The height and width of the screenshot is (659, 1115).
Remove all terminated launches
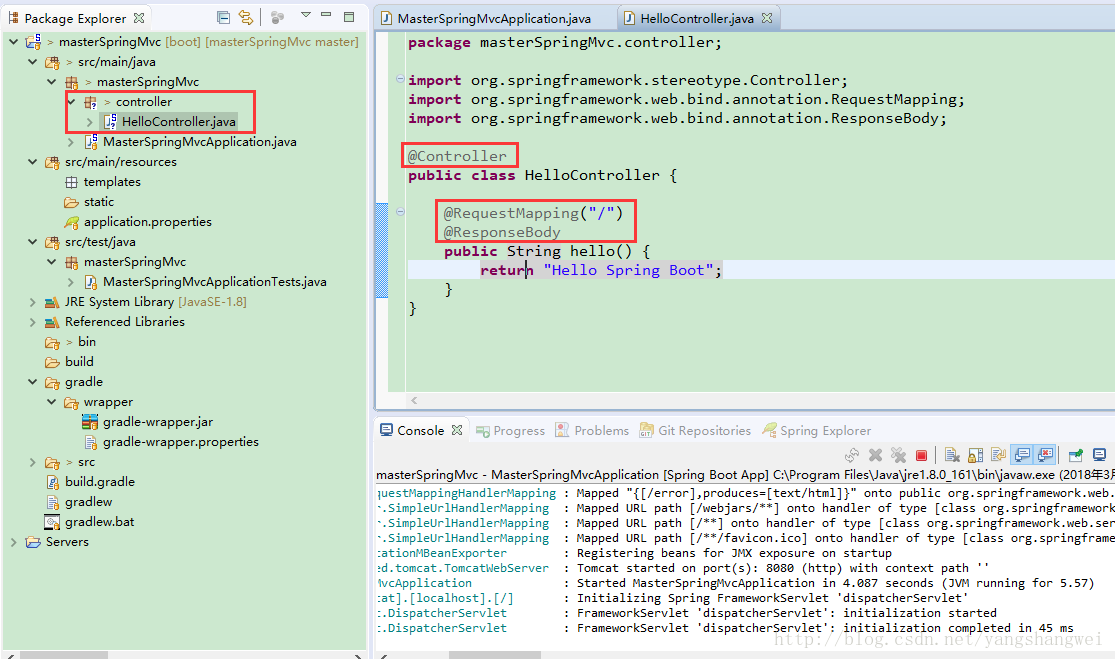[x=898, y=455]
